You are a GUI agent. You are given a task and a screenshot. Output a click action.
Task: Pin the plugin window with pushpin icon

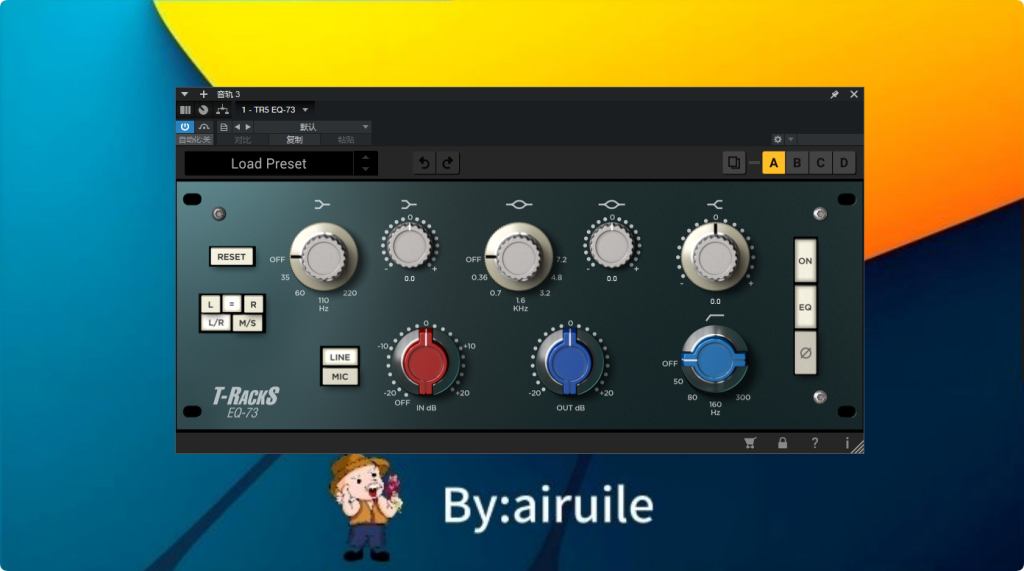[834, 95]
